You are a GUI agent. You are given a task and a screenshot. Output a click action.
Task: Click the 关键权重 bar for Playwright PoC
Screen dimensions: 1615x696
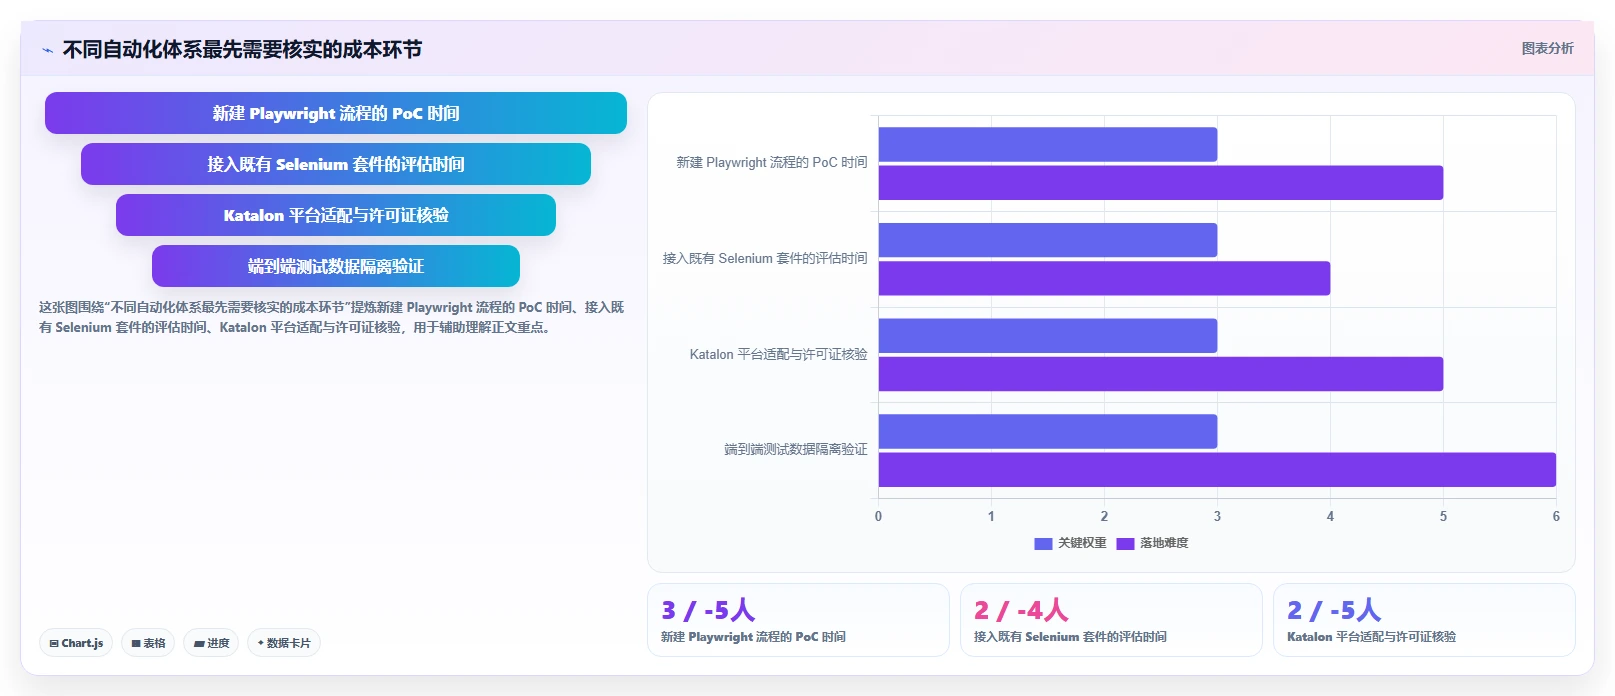[x=1048, y=144]
